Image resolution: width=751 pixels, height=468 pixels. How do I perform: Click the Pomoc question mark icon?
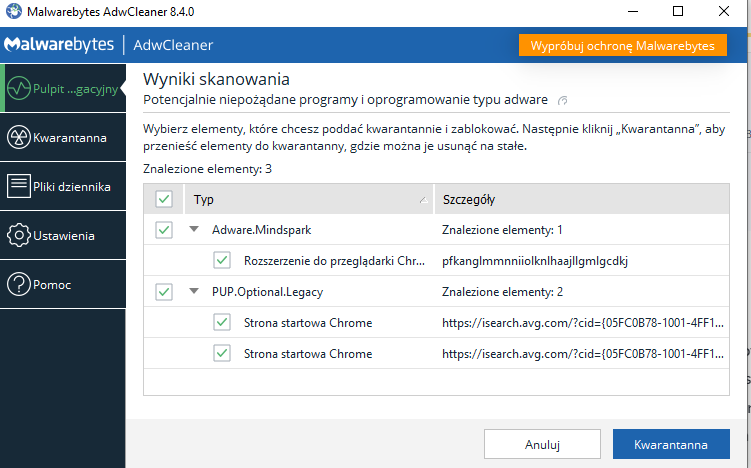19,284
